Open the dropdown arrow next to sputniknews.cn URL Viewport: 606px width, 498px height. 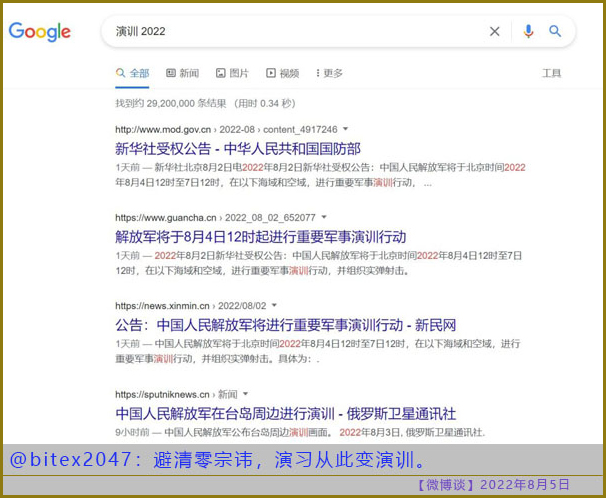click(245, 394)
